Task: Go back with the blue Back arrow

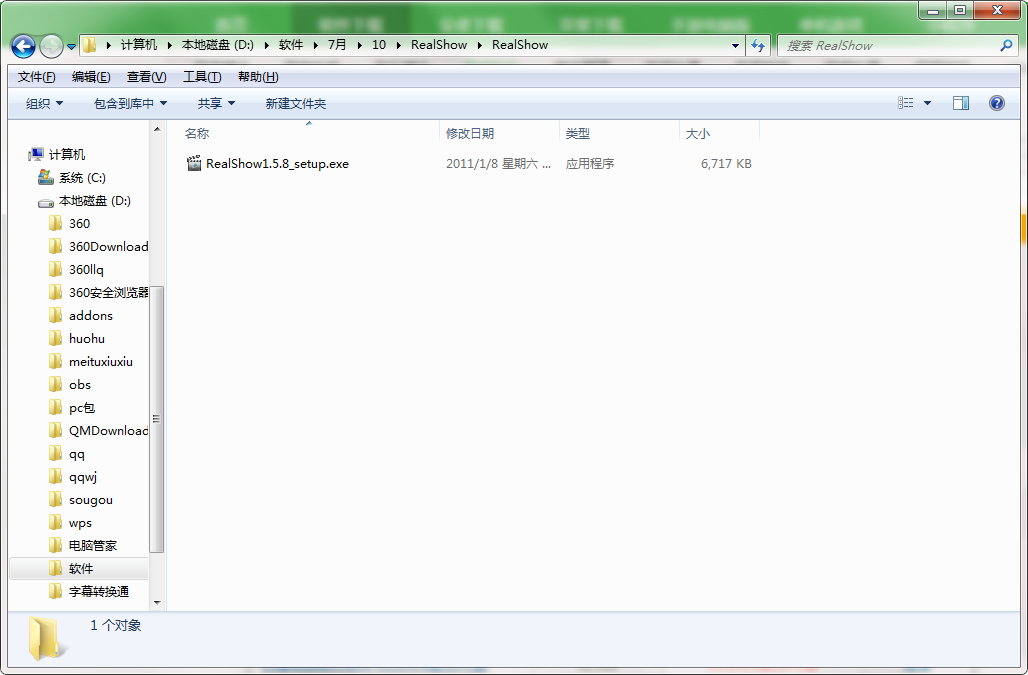Action: click(x=24, y=46)
